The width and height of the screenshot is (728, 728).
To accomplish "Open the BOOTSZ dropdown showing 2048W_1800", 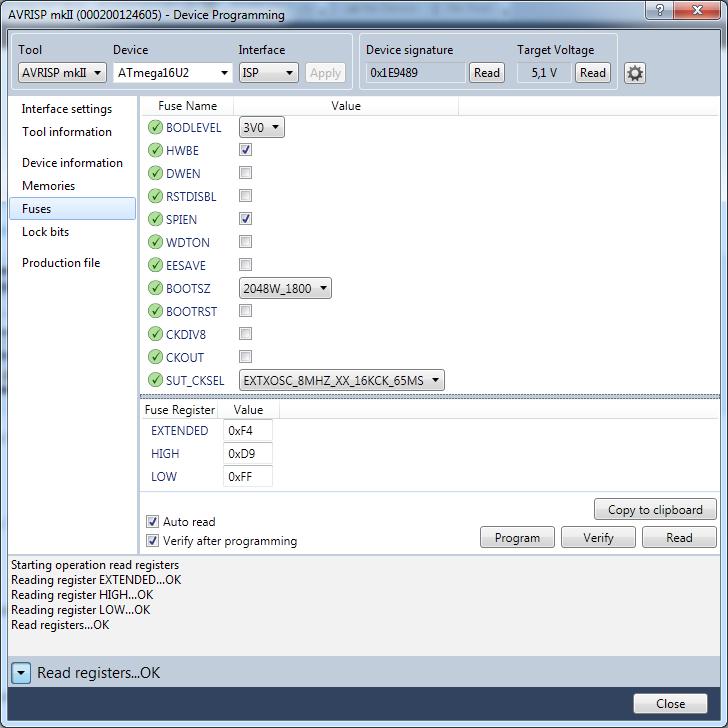I will [x=285, y=288].
